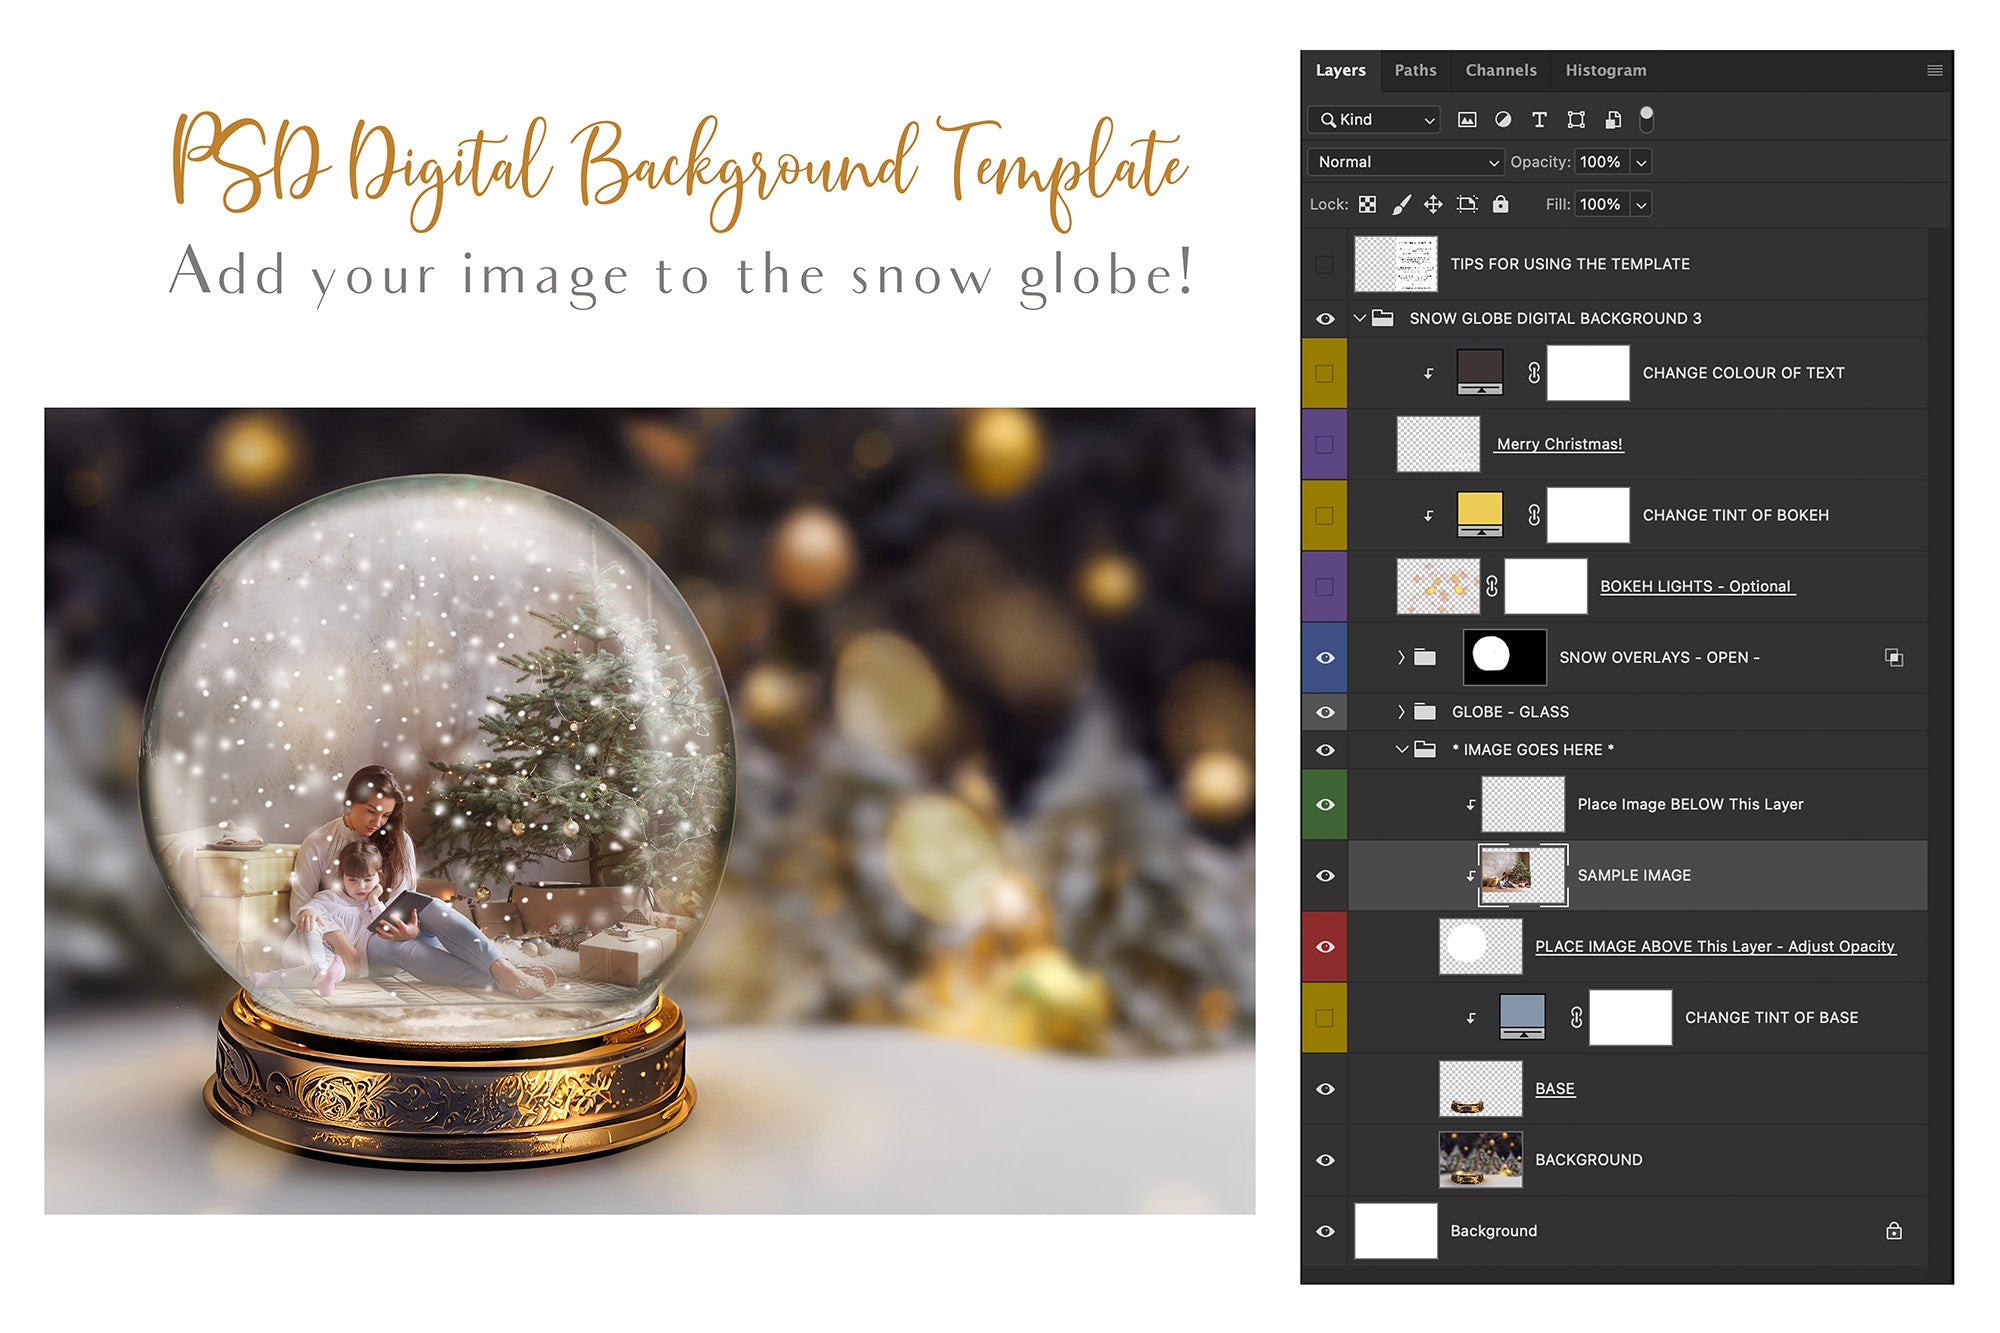Toggle visibility of the BACKGROUND layer
The image size is (2000, 1333).
1325,1160
